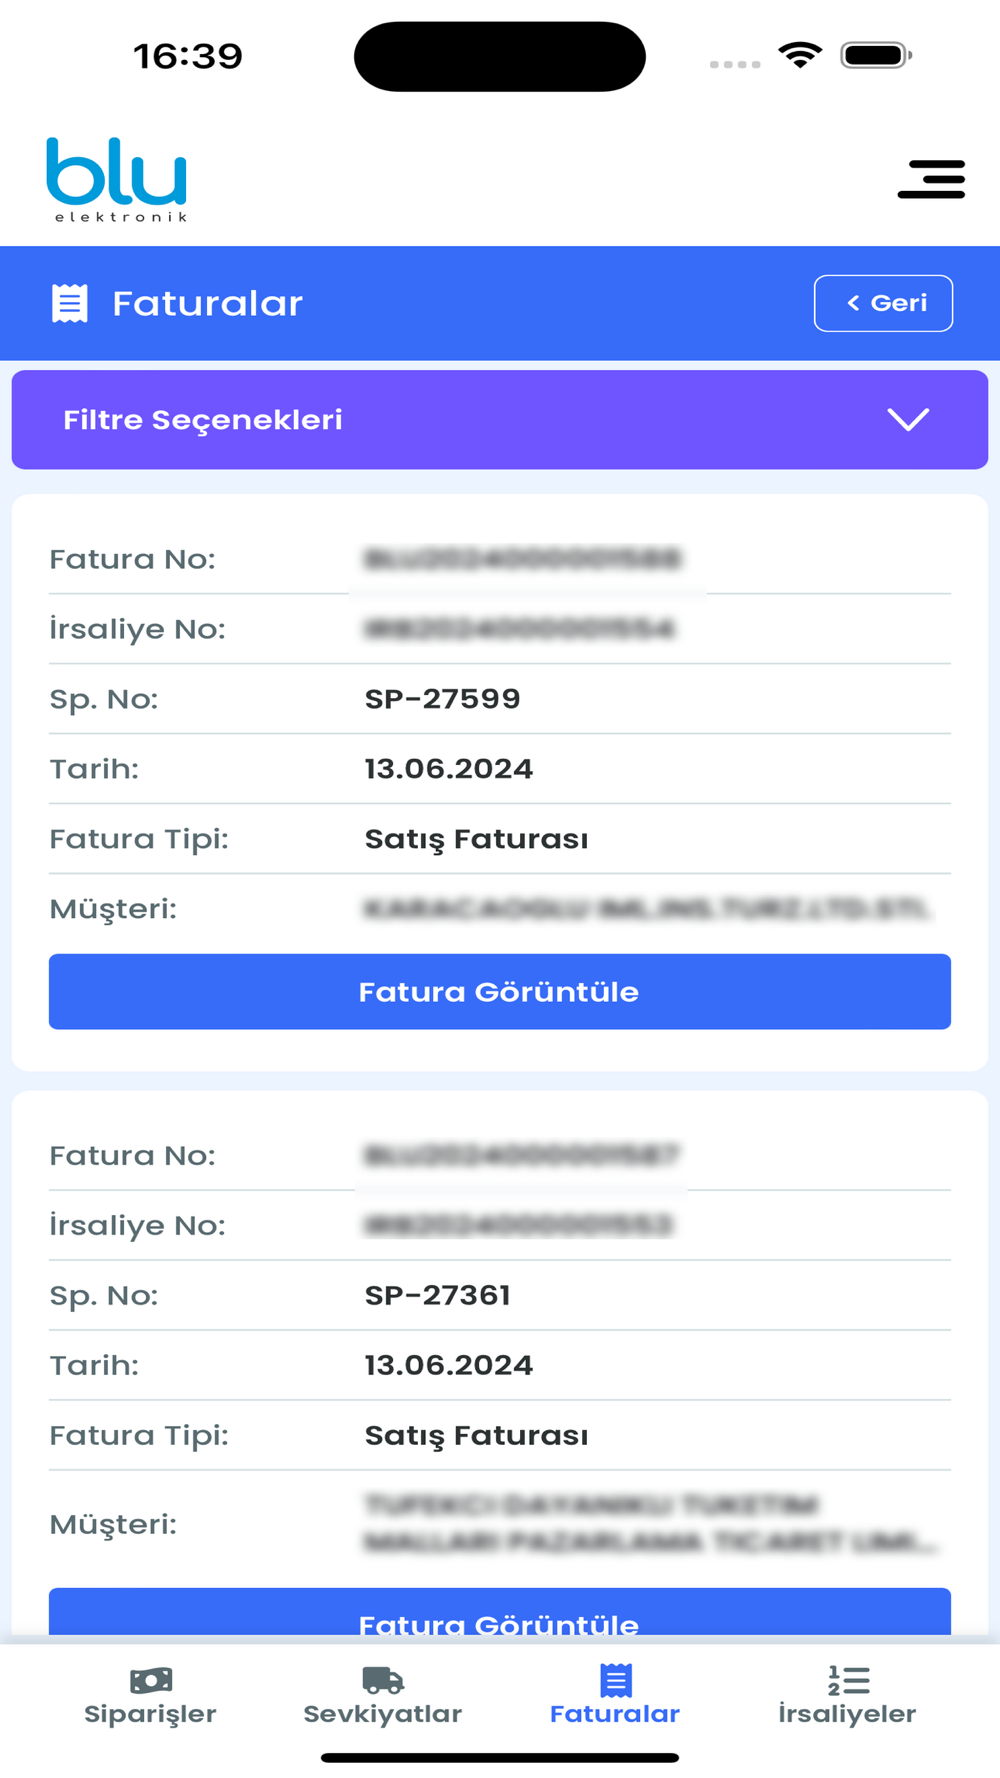1000x1778 pixels.
Task: View invoice for SP-27361
Action: [500, 1611]
